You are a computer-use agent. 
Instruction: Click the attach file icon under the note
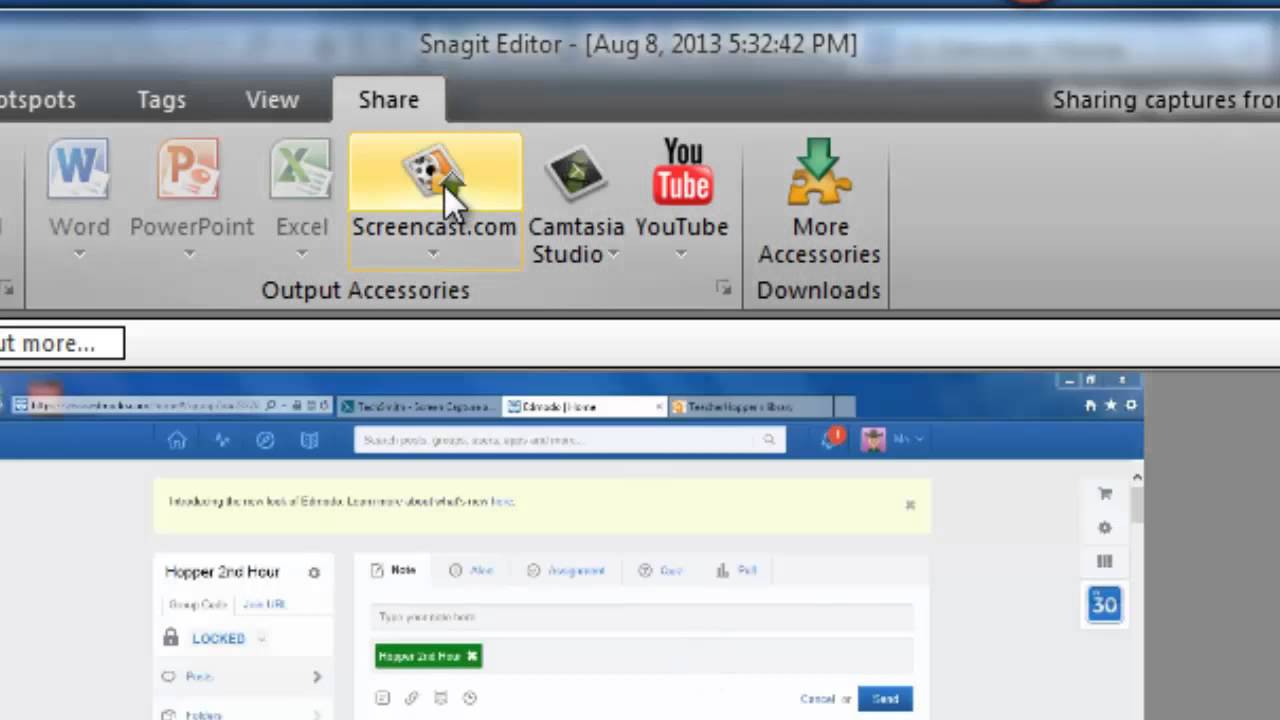click(x=382, y=698)
